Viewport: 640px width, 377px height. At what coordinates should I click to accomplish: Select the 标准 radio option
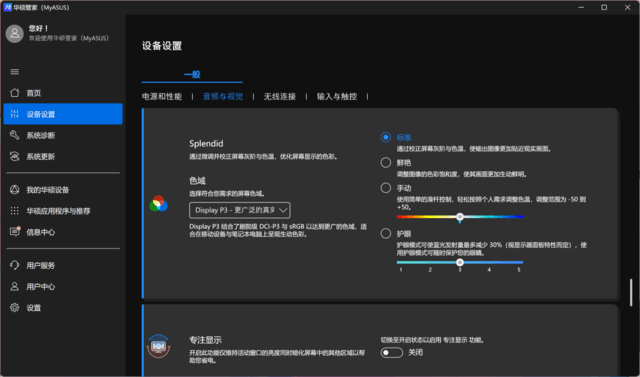[x=386, y=137]
